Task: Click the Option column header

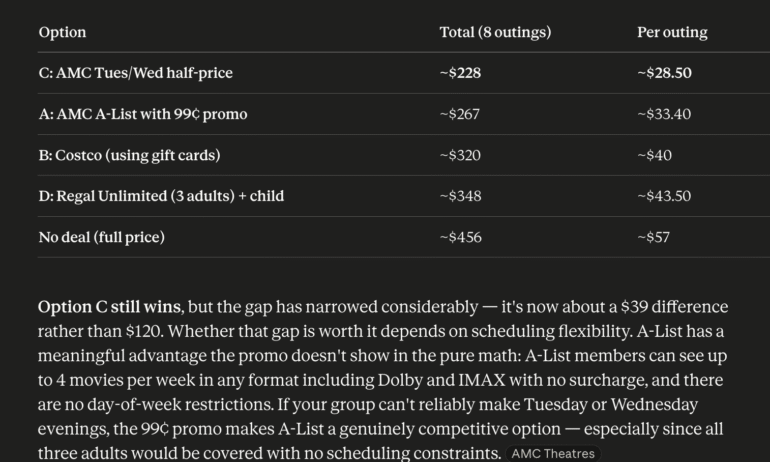Action: 62,32
